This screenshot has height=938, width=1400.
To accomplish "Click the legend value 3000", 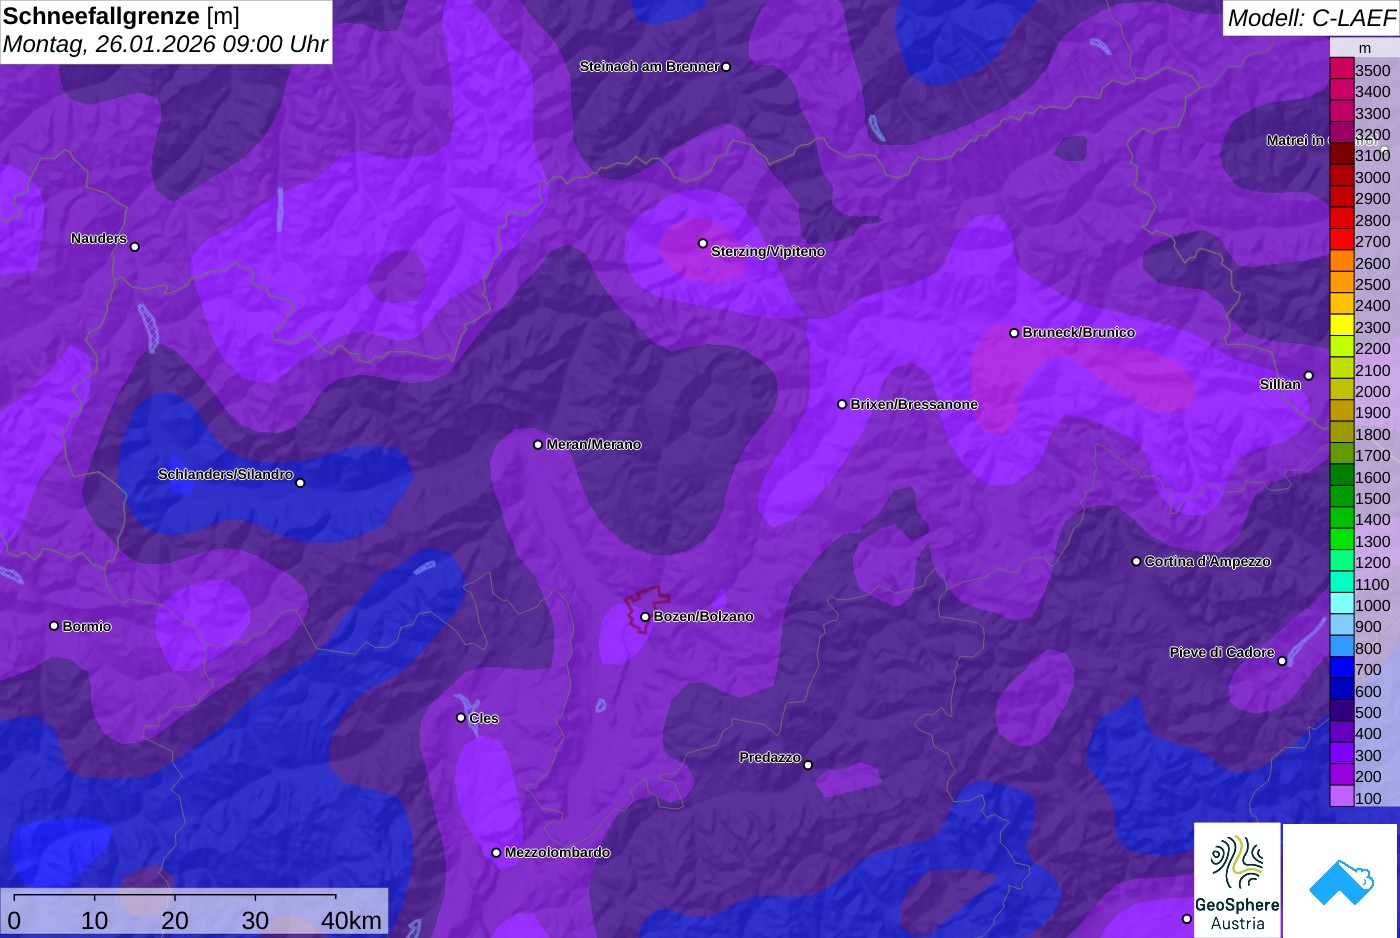I will [x=1372, y=177].
